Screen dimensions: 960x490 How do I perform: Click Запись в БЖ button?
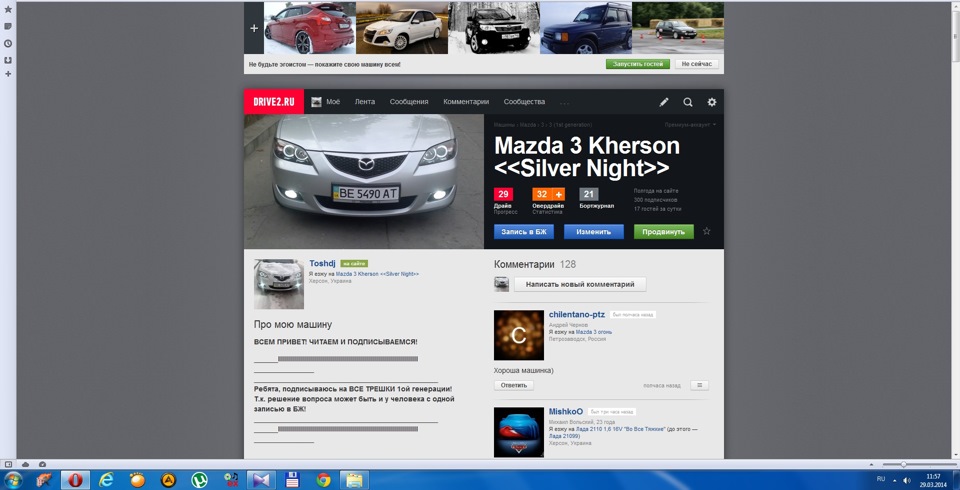(x=523, y=232)
